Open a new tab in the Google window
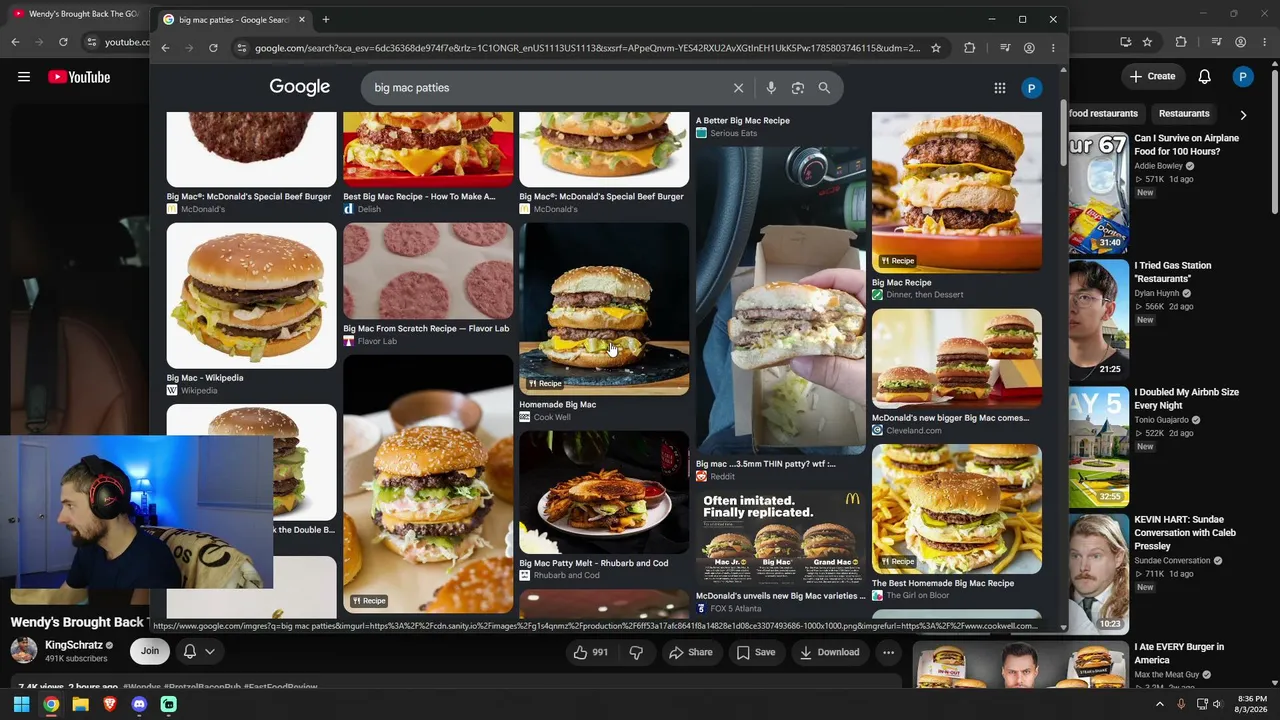 pyautogui.click(x=325, y=19)
